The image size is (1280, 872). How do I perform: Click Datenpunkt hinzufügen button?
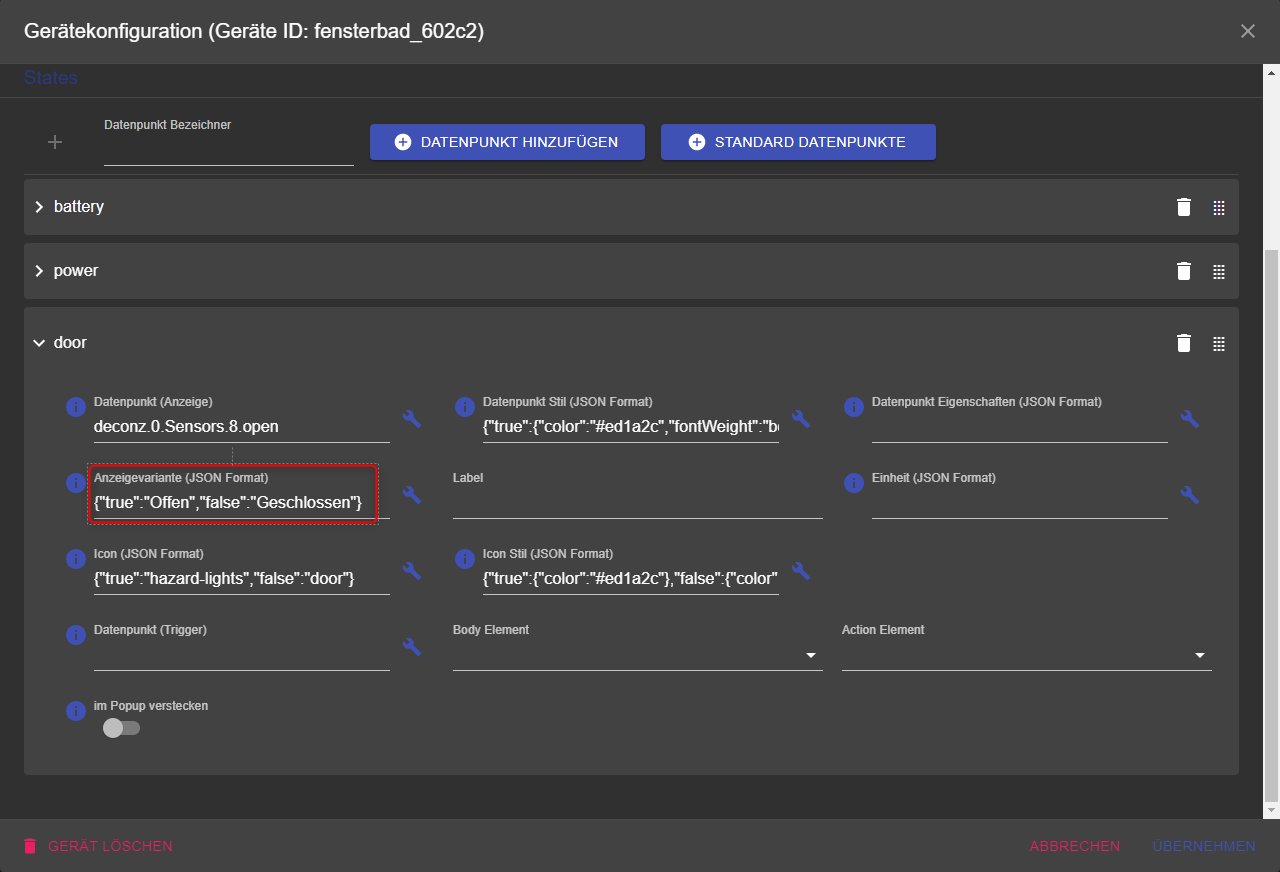507,142
